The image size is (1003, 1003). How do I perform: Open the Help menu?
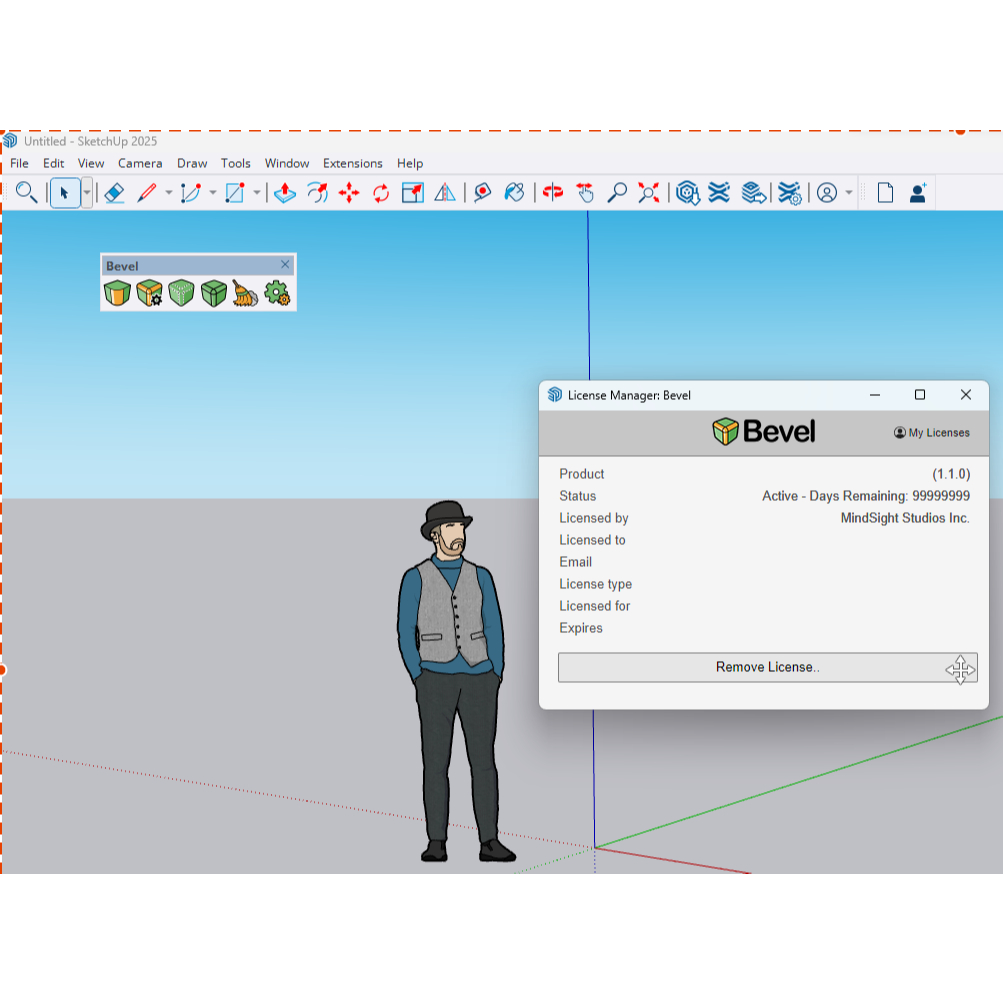click(x=410, y=163)
